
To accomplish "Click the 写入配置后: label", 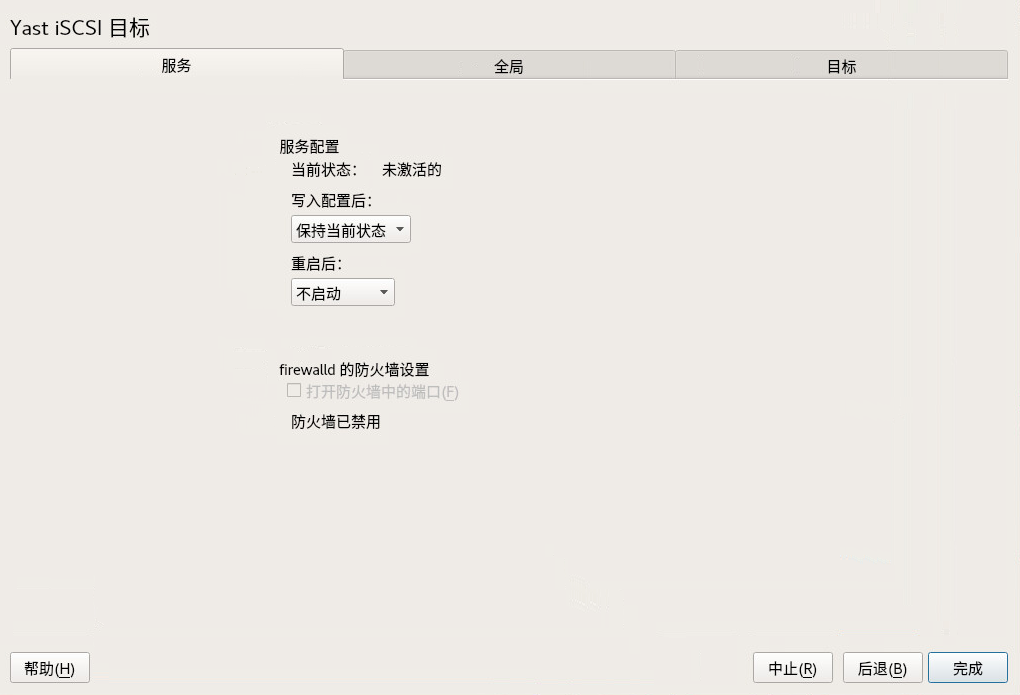I will coord(332,200).
